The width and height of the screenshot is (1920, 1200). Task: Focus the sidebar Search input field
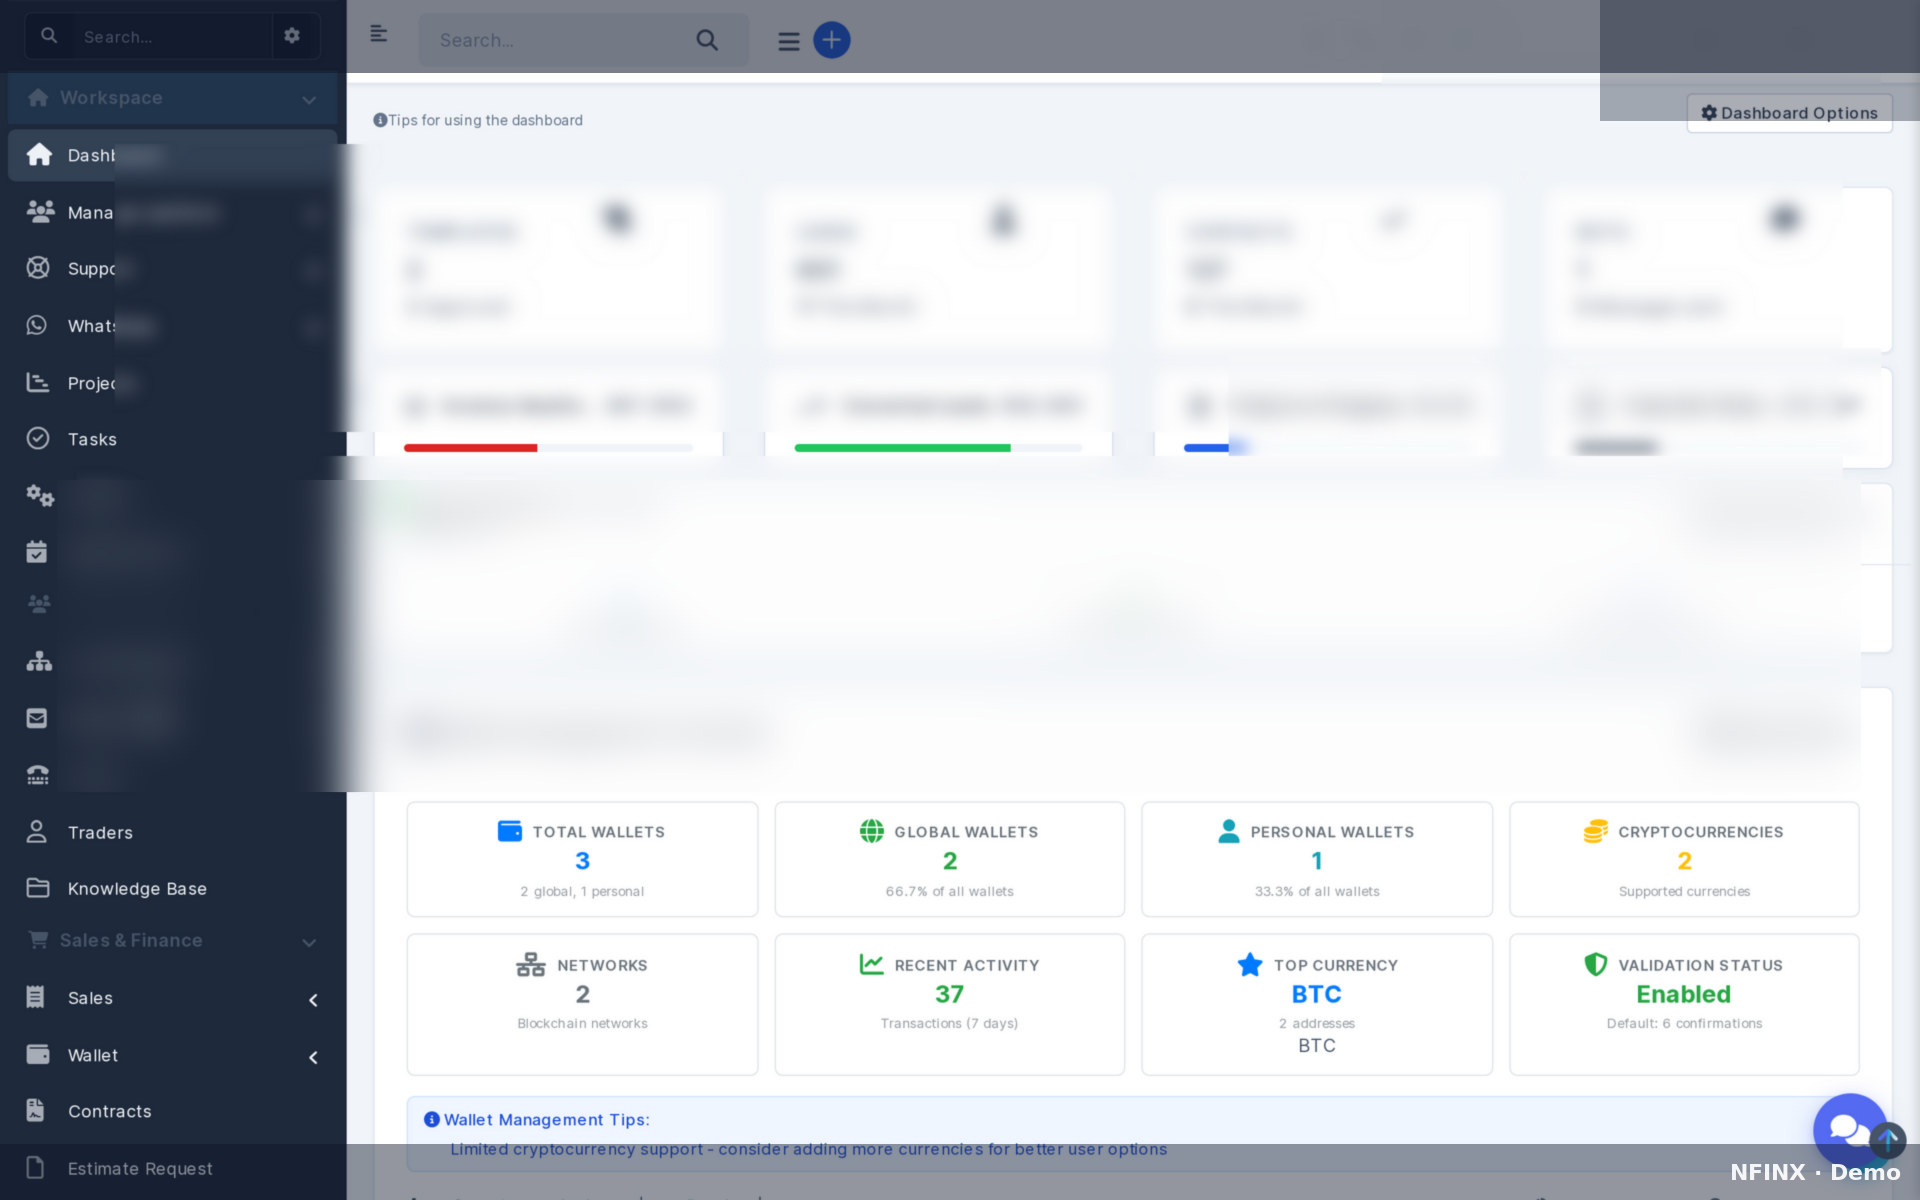click(x=172, y=37)
